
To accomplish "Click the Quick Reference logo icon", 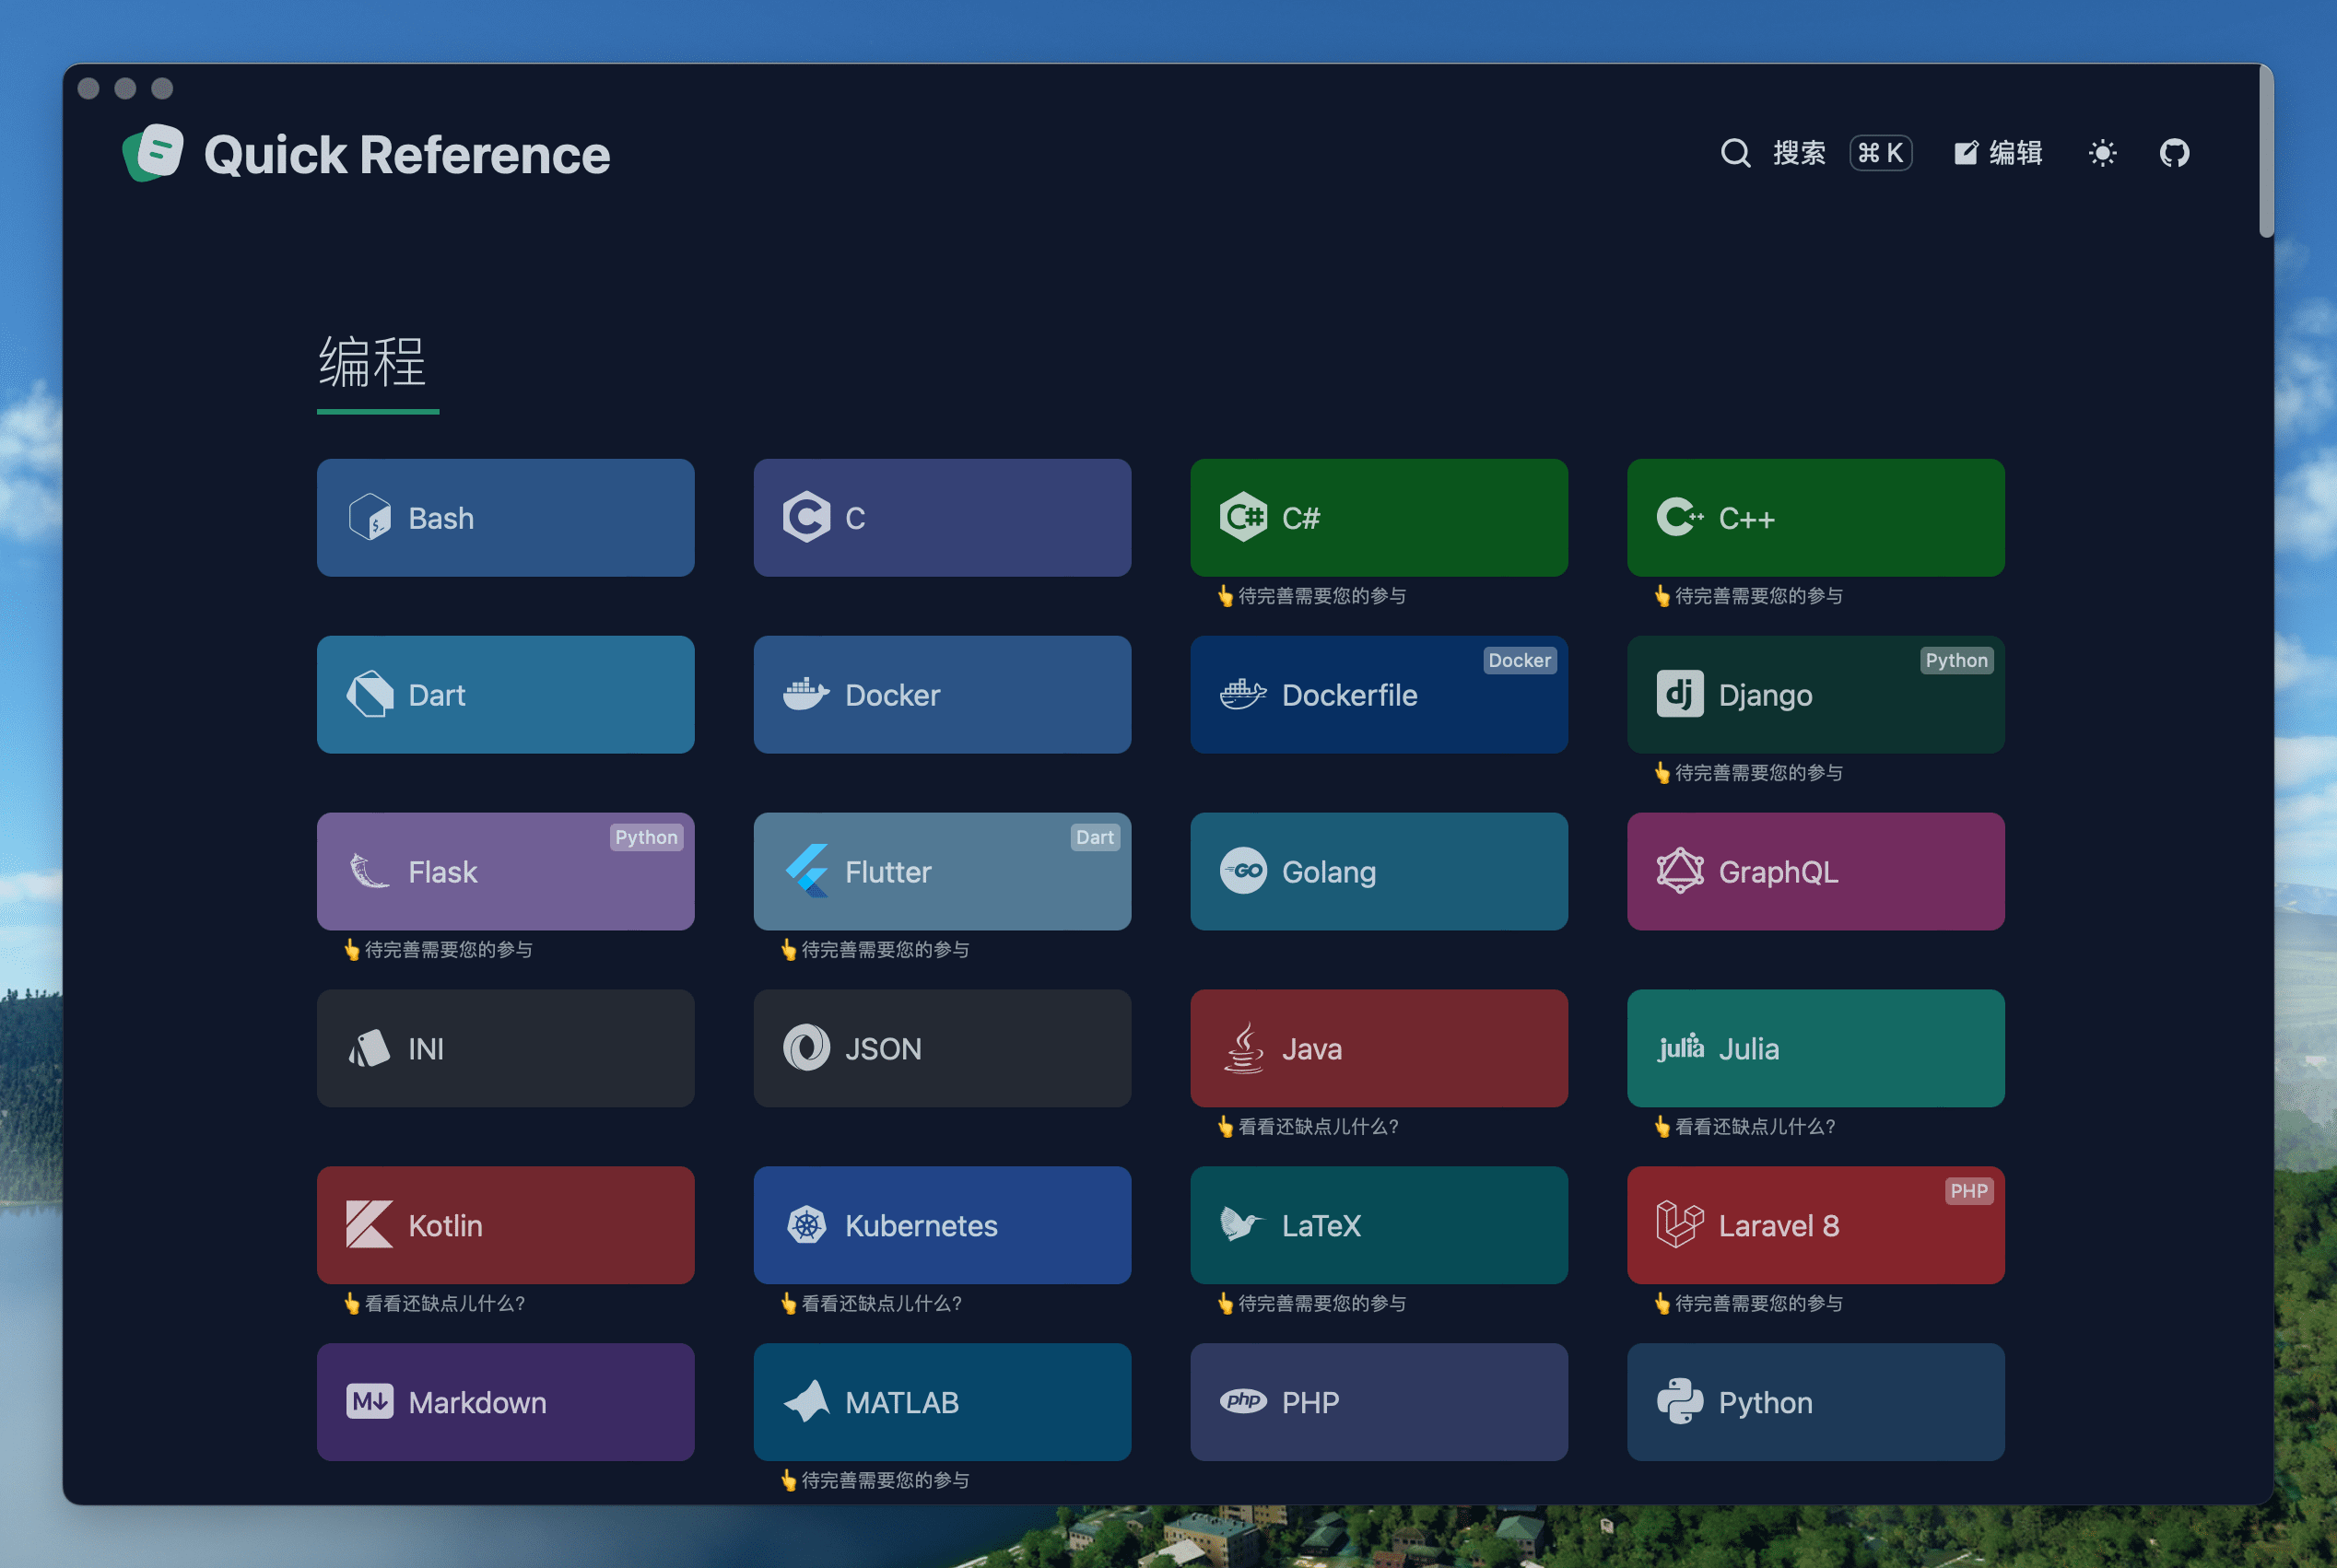I will (x=153, y=153).
